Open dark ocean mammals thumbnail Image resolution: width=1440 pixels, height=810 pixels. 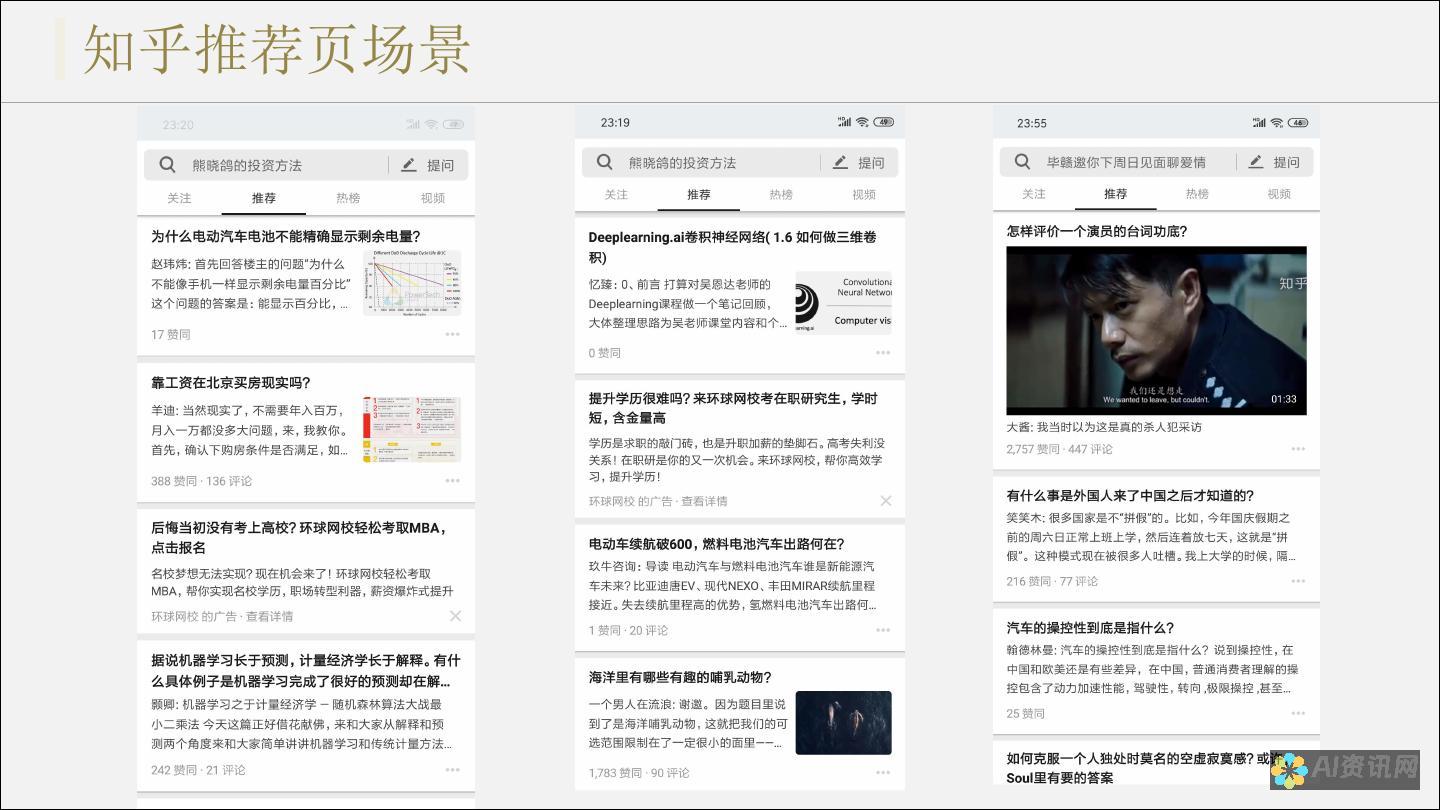(844, 723)
